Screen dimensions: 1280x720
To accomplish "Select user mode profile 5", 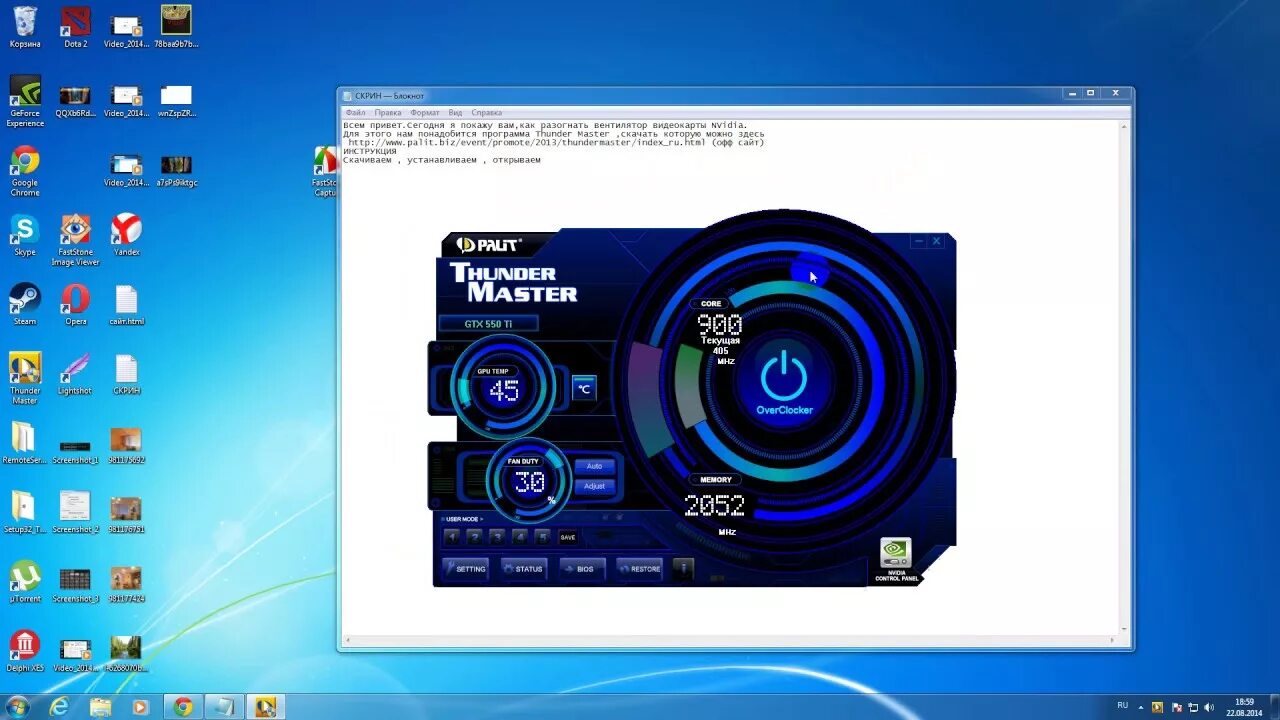I will pyautogui.click(x=542, y=537).
